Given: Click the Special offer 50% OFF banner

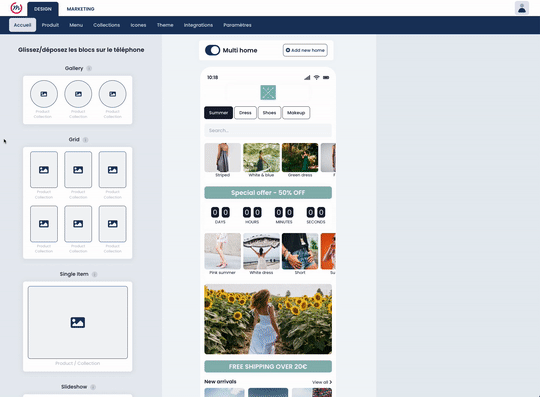Looking at the screenshot, I should coord(268,192).
